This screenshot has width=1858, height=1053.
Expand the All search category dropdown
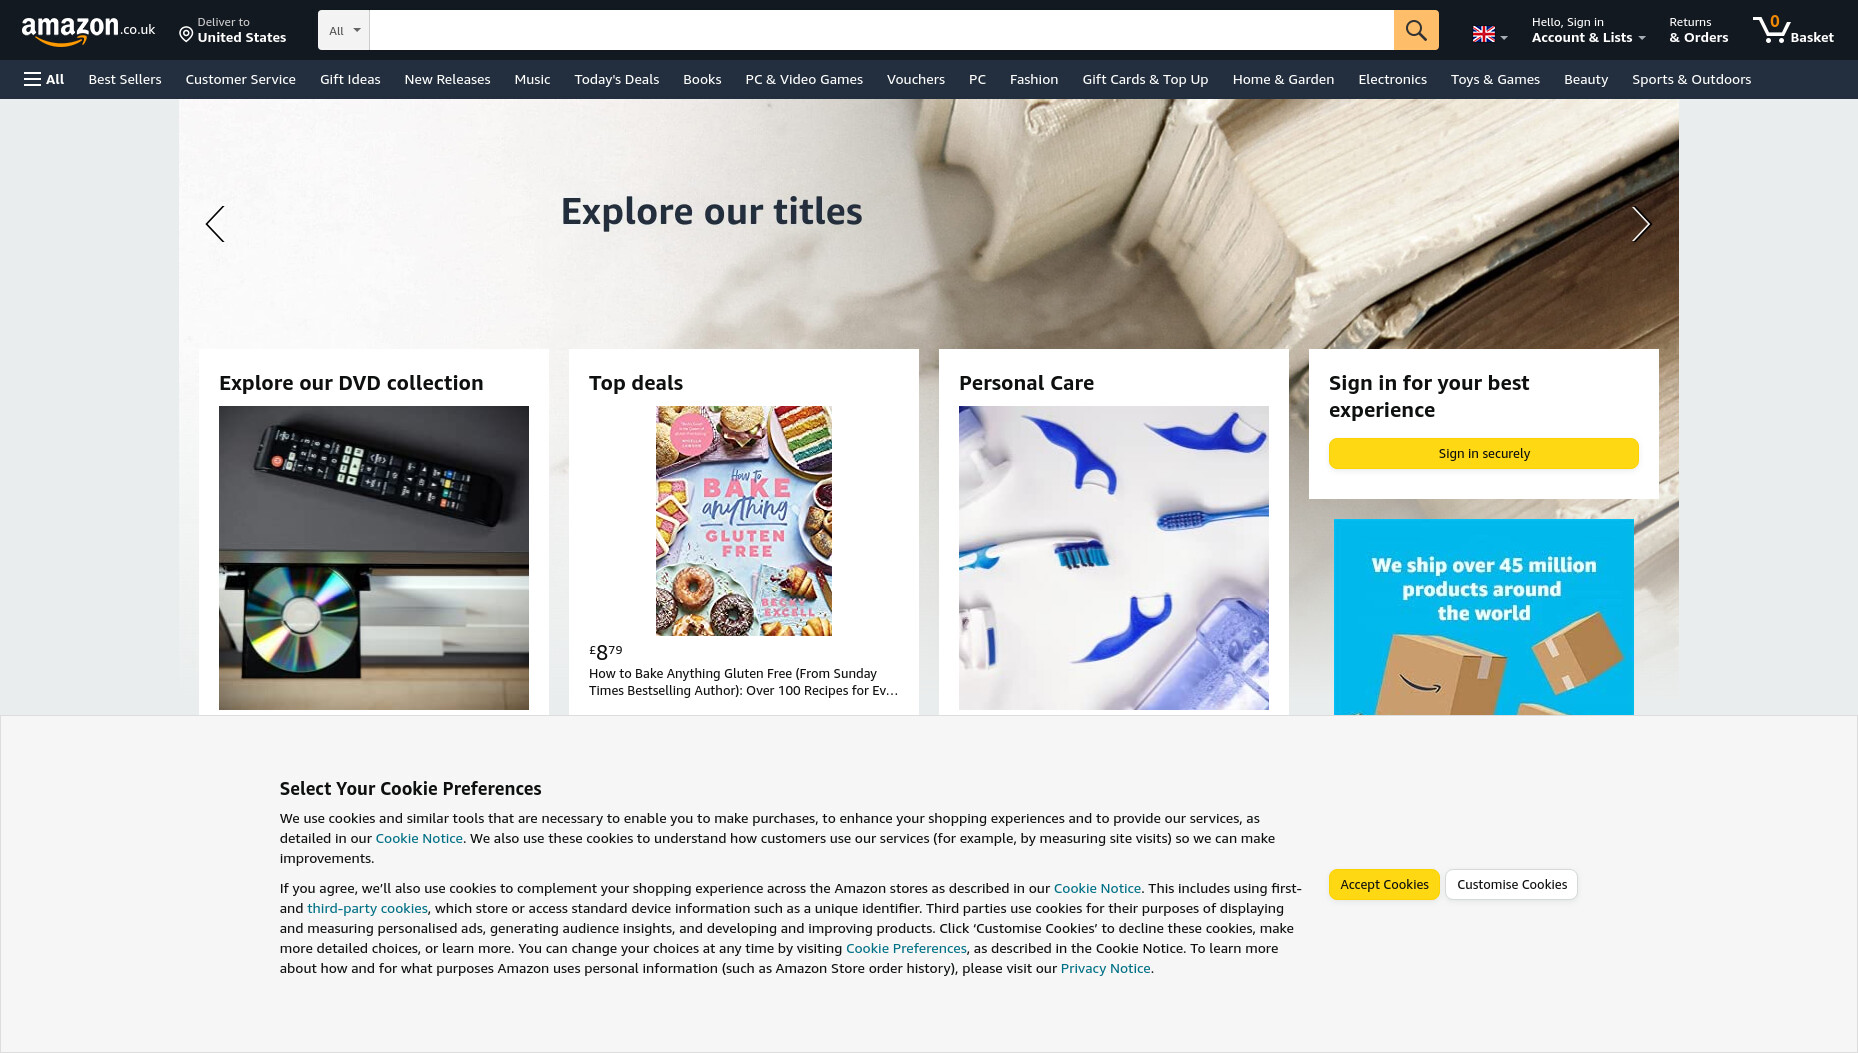coord(344,30)
